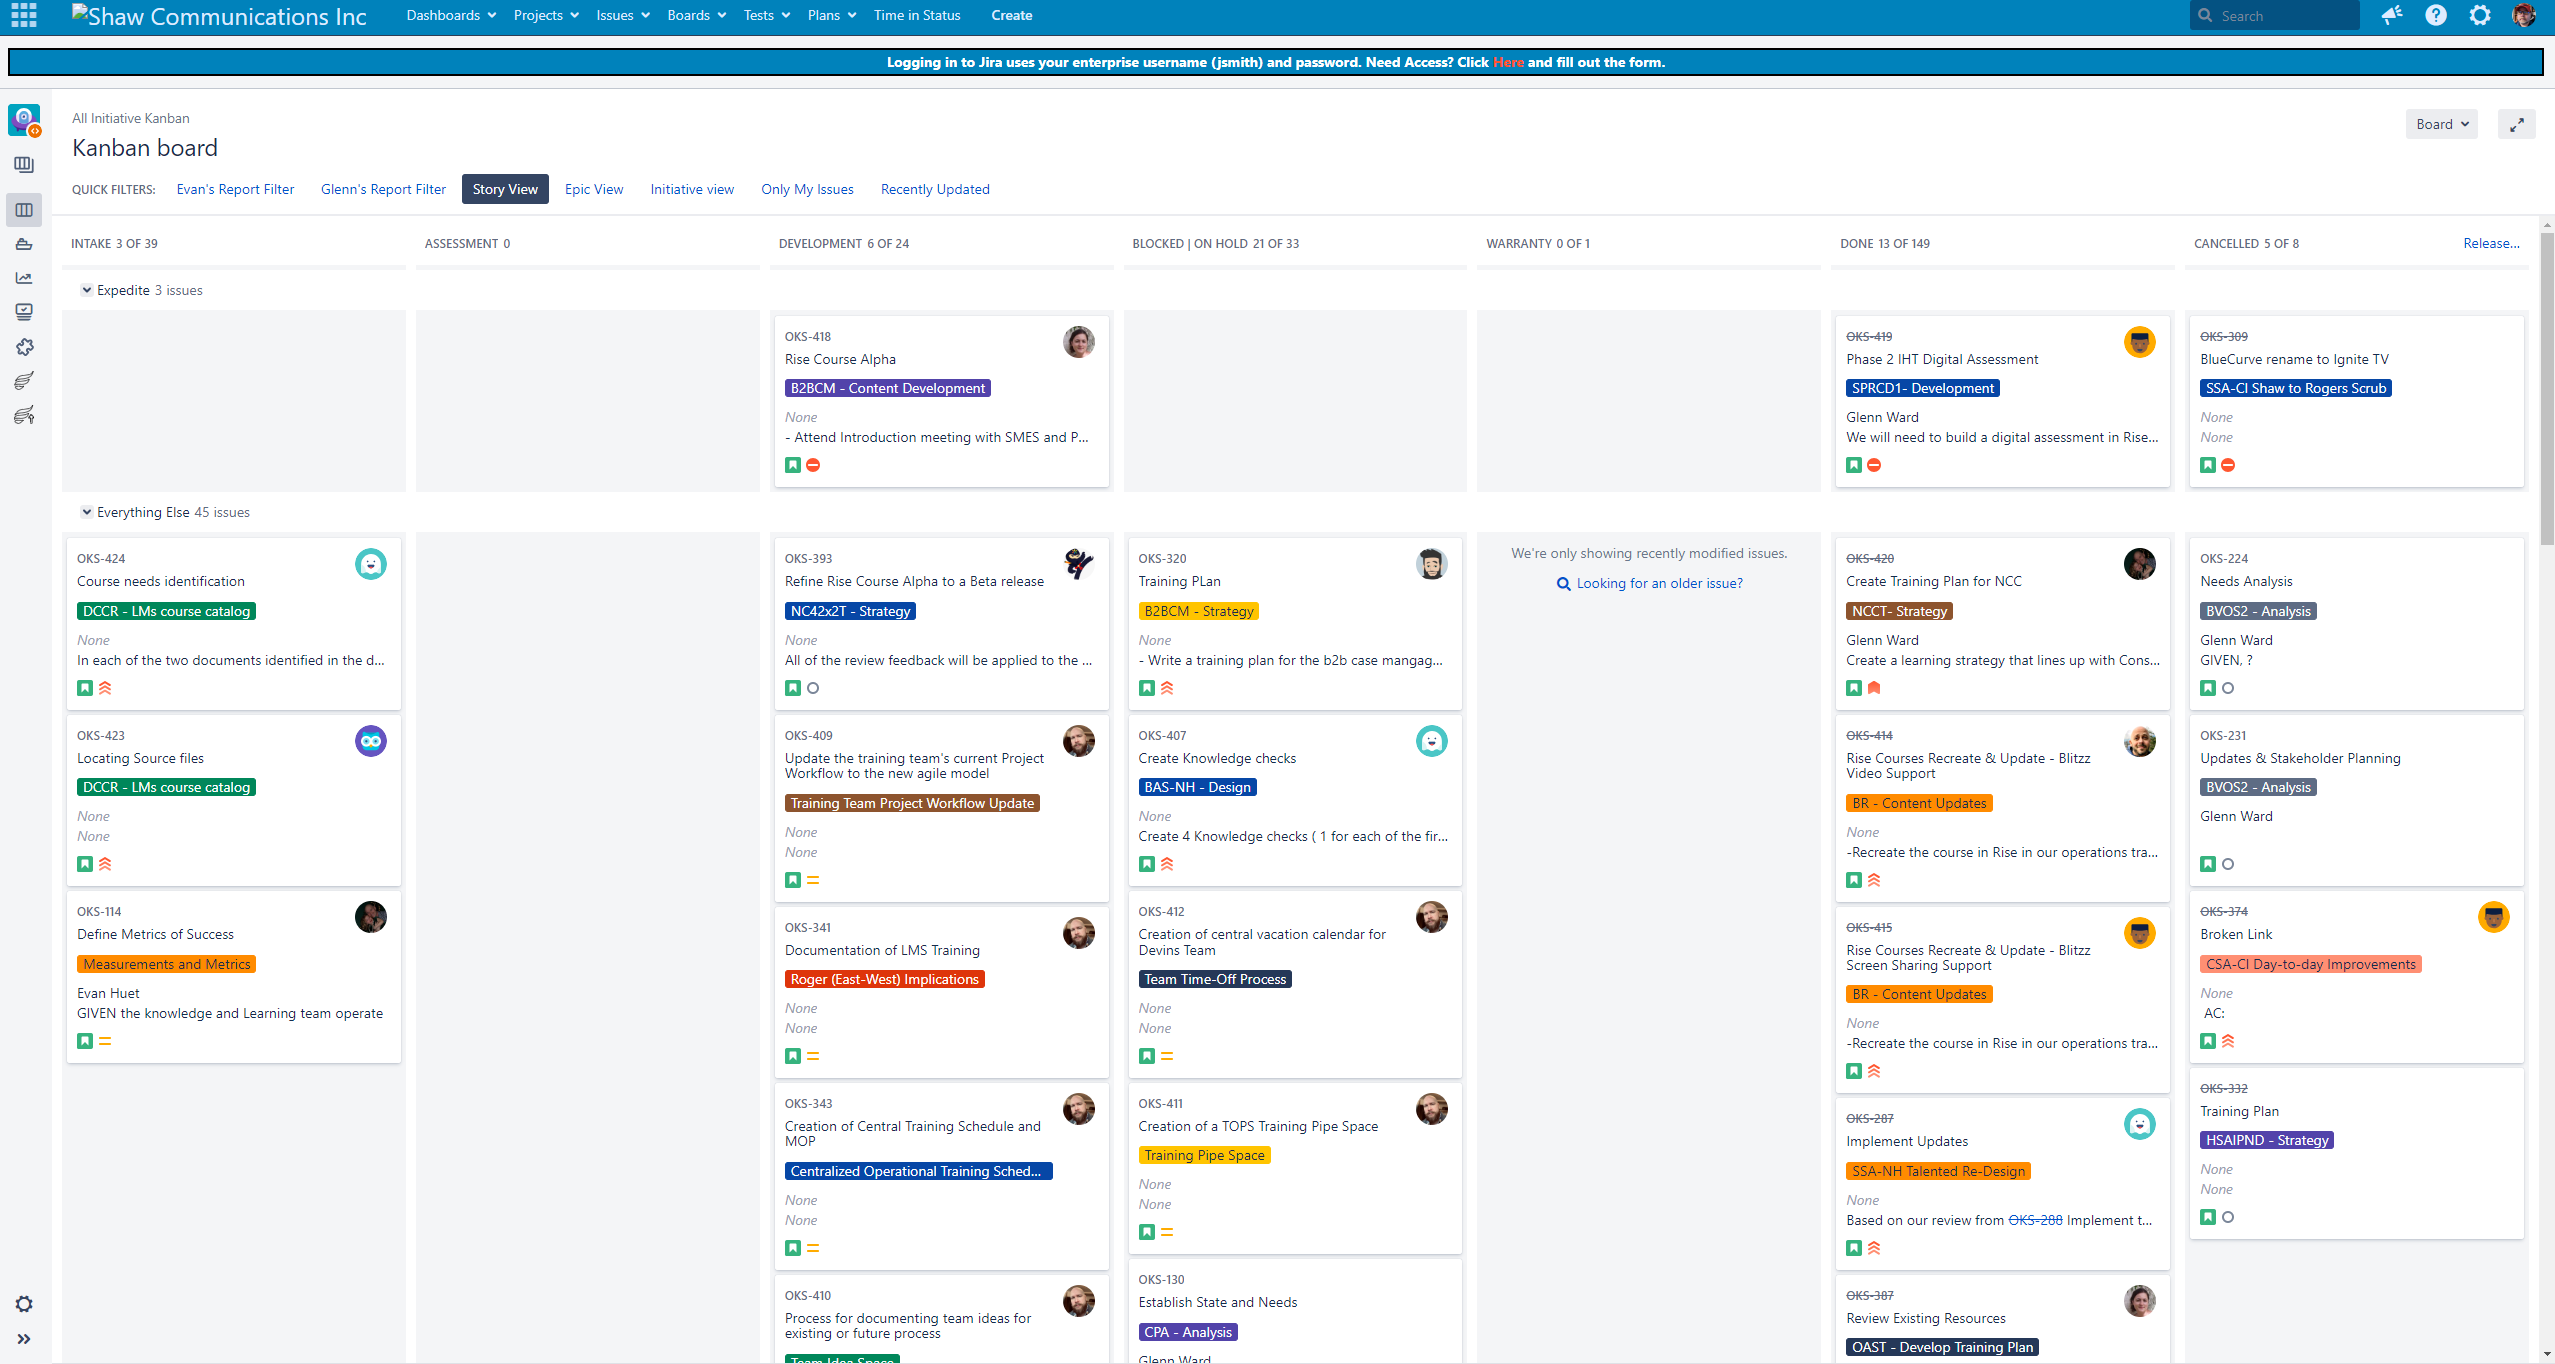Toggle the Recently Updated quick filter
Viewport: 2555px width, 1364px height.
pyautogui.click(x=935, y=189)
